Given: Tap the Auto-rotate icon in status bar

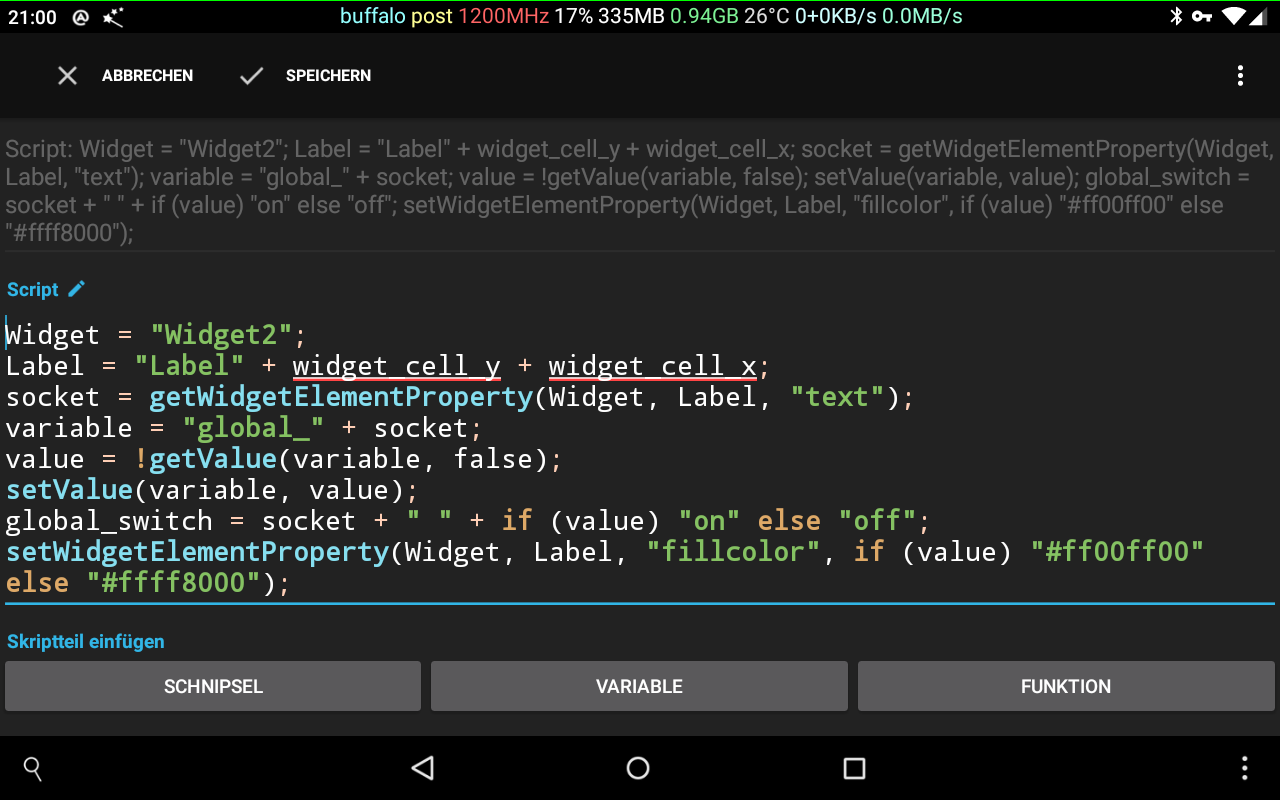Looking at the screenshot, I should 82,17.
